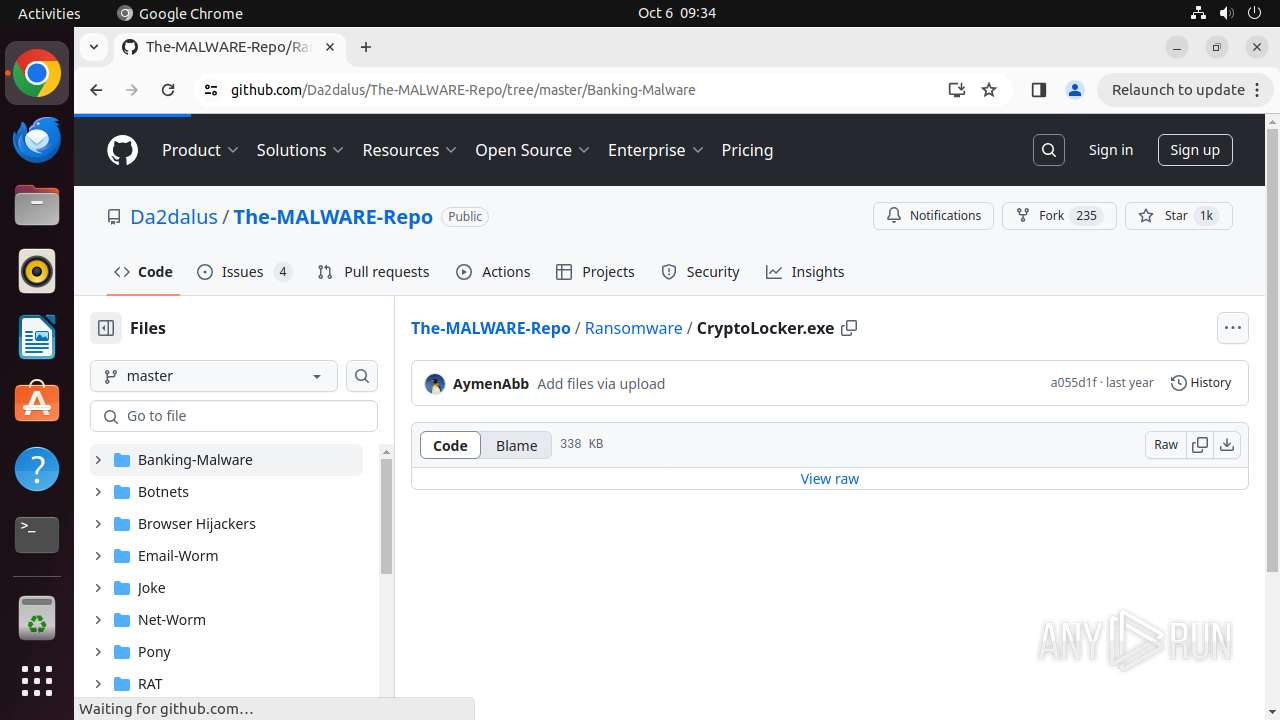Viewport: 1280px width, 720px height.
Task: Install app icon in address bar
Action: tap(957, 90)
